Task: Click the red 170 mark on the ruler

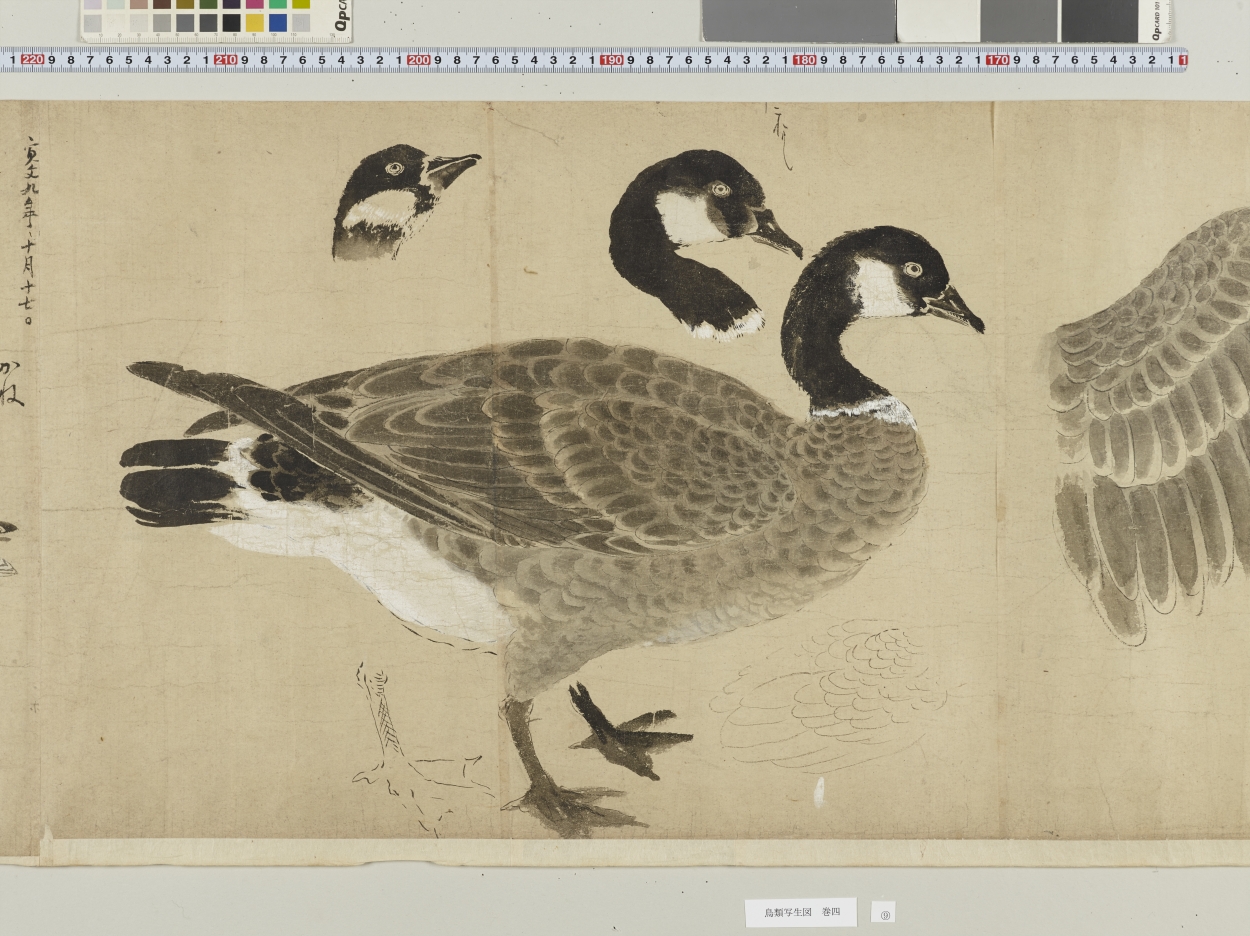Action: 997,60
